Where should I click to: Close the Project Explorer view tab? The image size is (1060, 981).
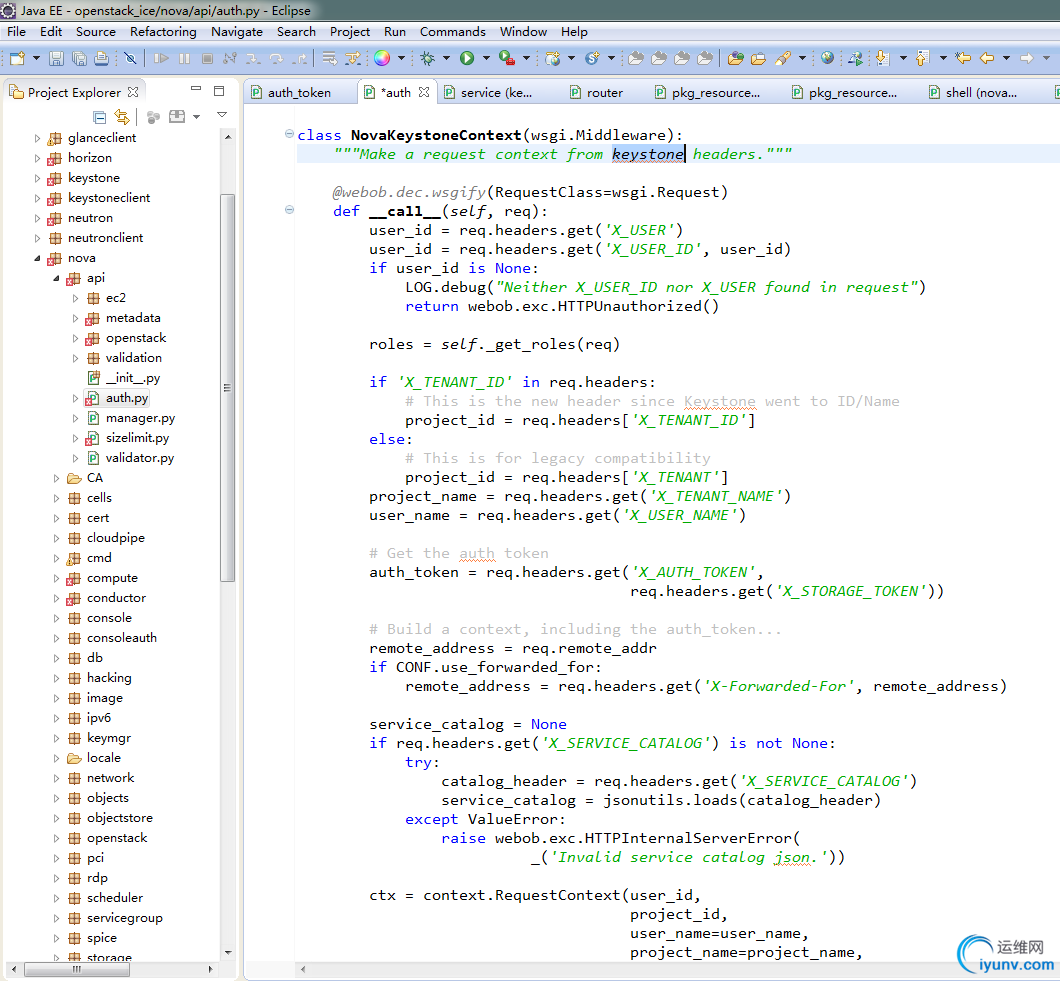(133, 92)
